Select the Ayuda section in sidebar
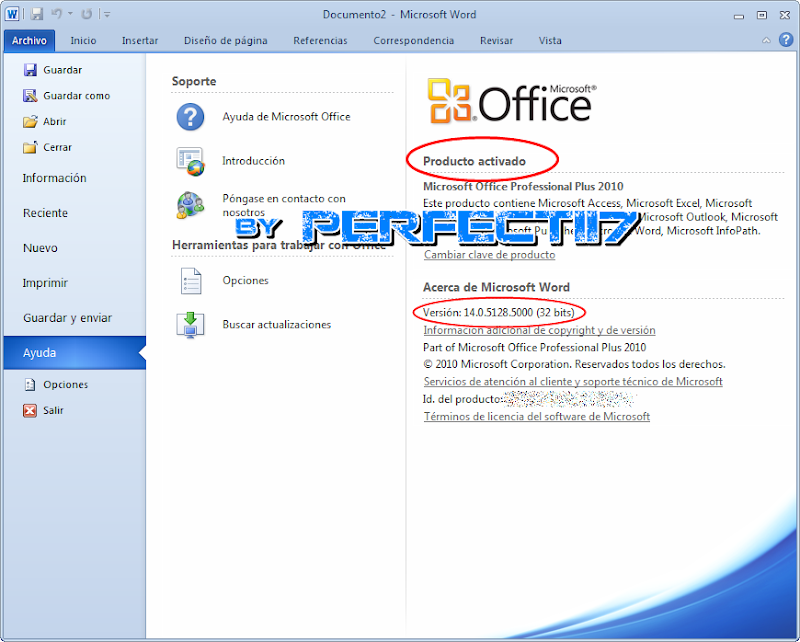This screenshot has width=800, height=642. coord(74,353)
